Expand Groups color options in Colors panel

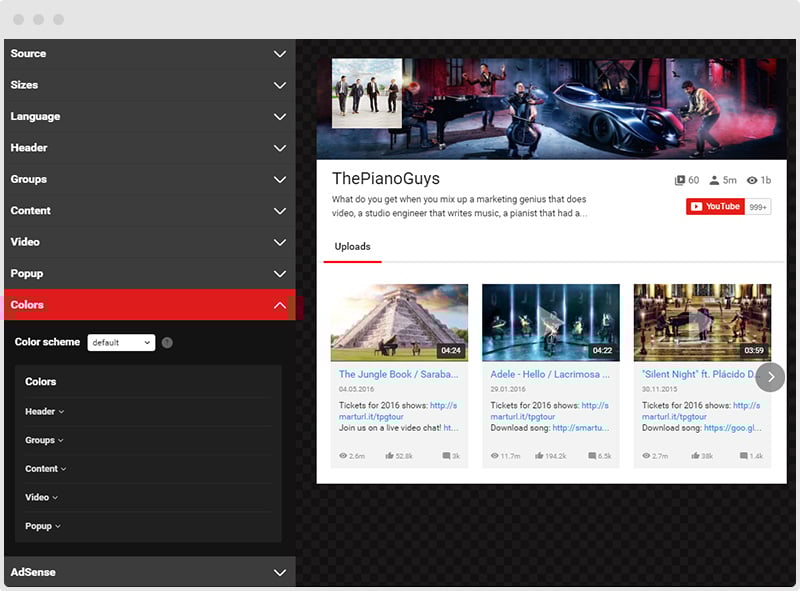click(x=44, y=440)
